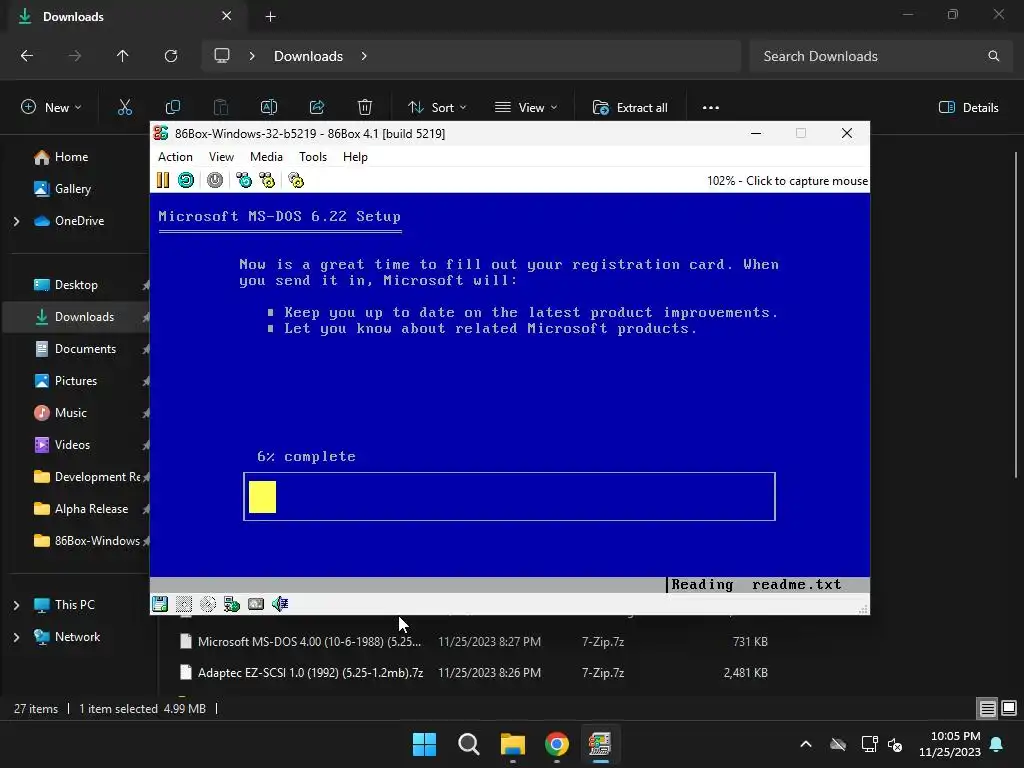Image resolution: width=1024 pixels, height=768 pixels.
Task: Click the Extract all button
Action: click(x=630, y=108)
